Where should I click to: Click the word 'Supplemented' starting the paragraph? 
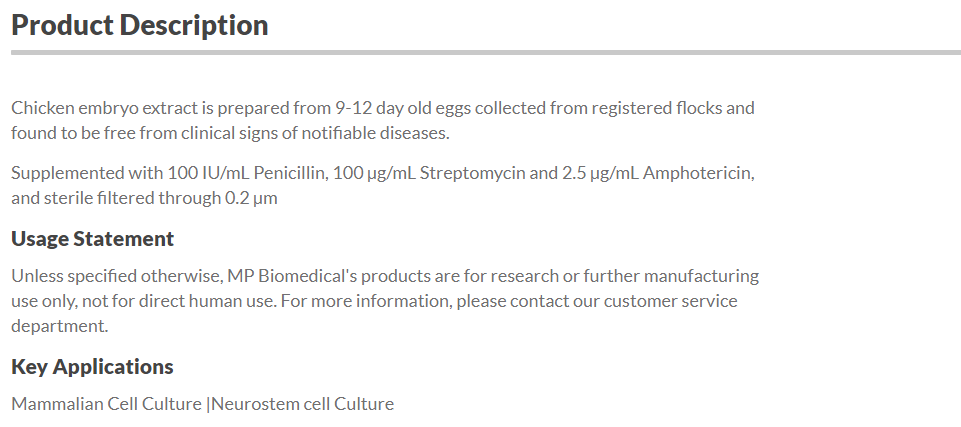click(x=67, y=173)
